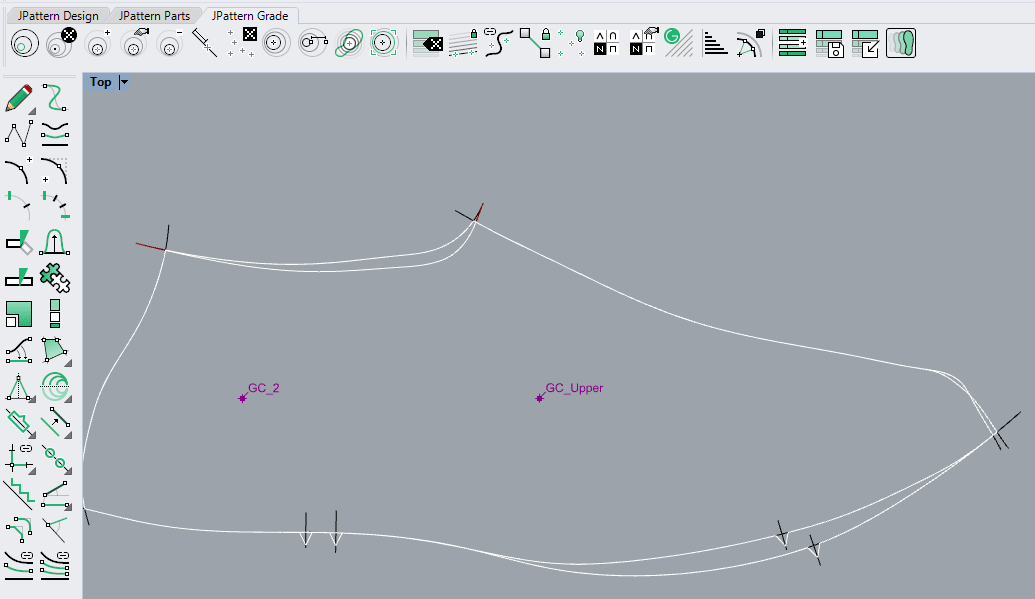Select the JPattern Grade tab
The width and height of the screenshot is (1035, 599).
250,16
